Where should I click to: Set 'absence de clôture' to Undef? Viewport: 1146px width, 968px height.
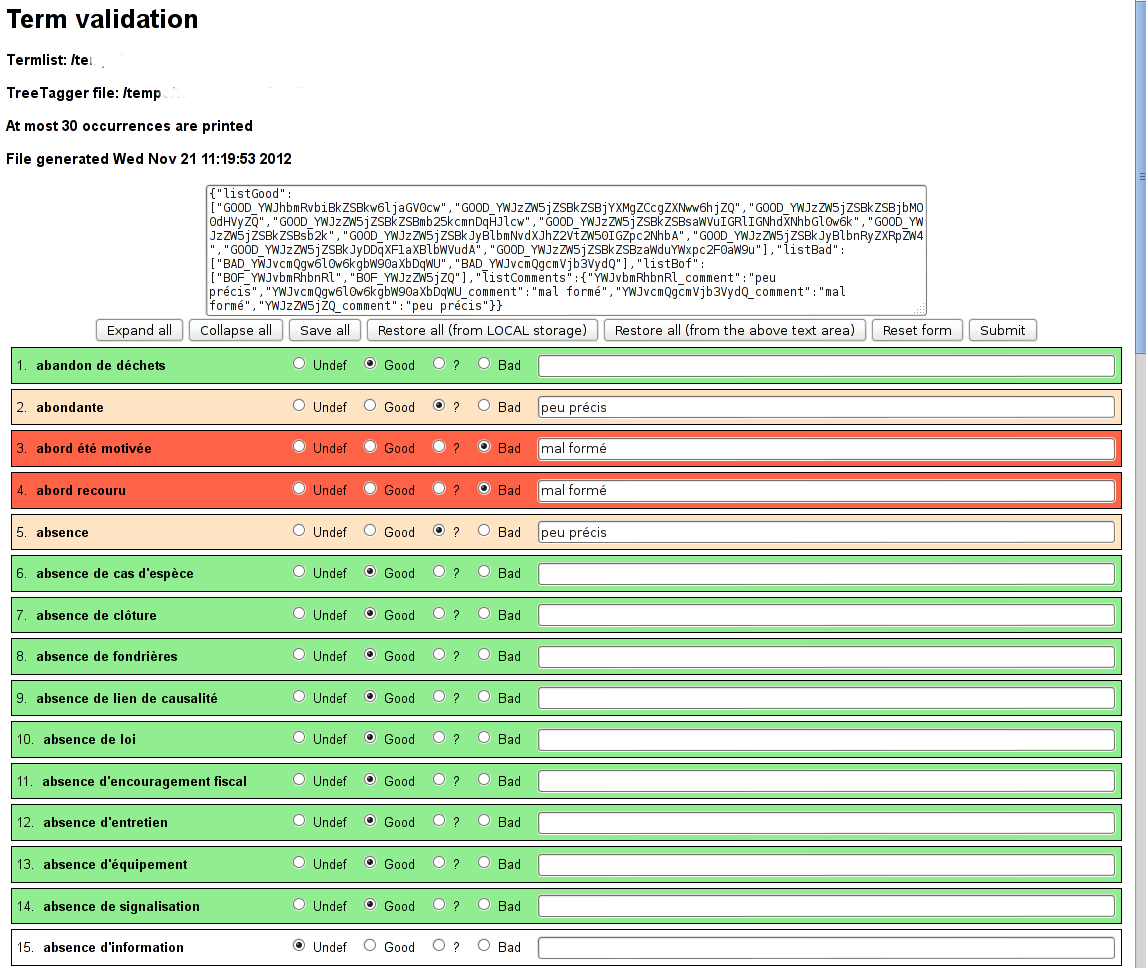coord(298,615)
